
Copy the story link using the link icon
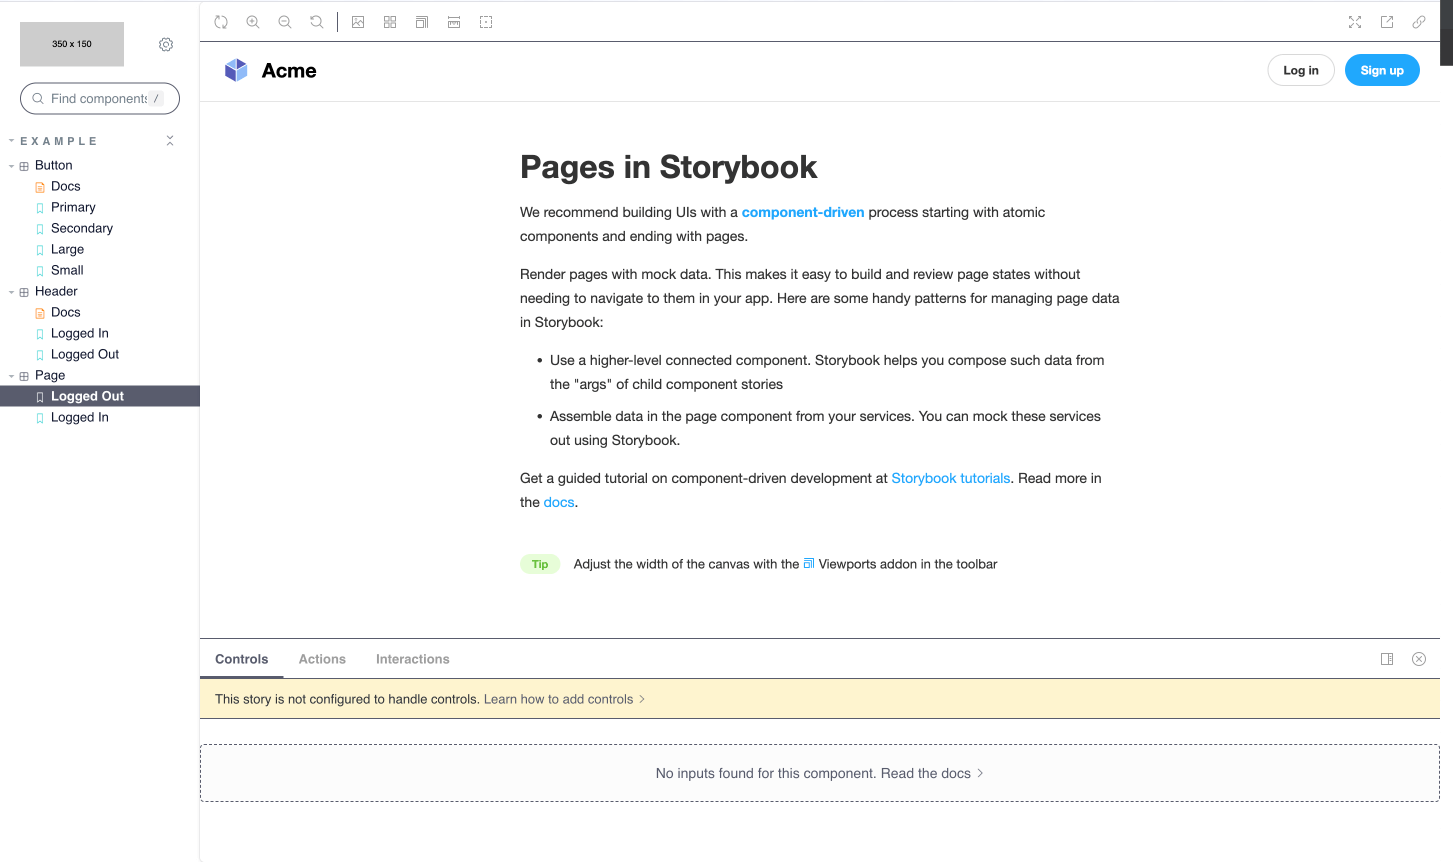[x=1419, y=21]
